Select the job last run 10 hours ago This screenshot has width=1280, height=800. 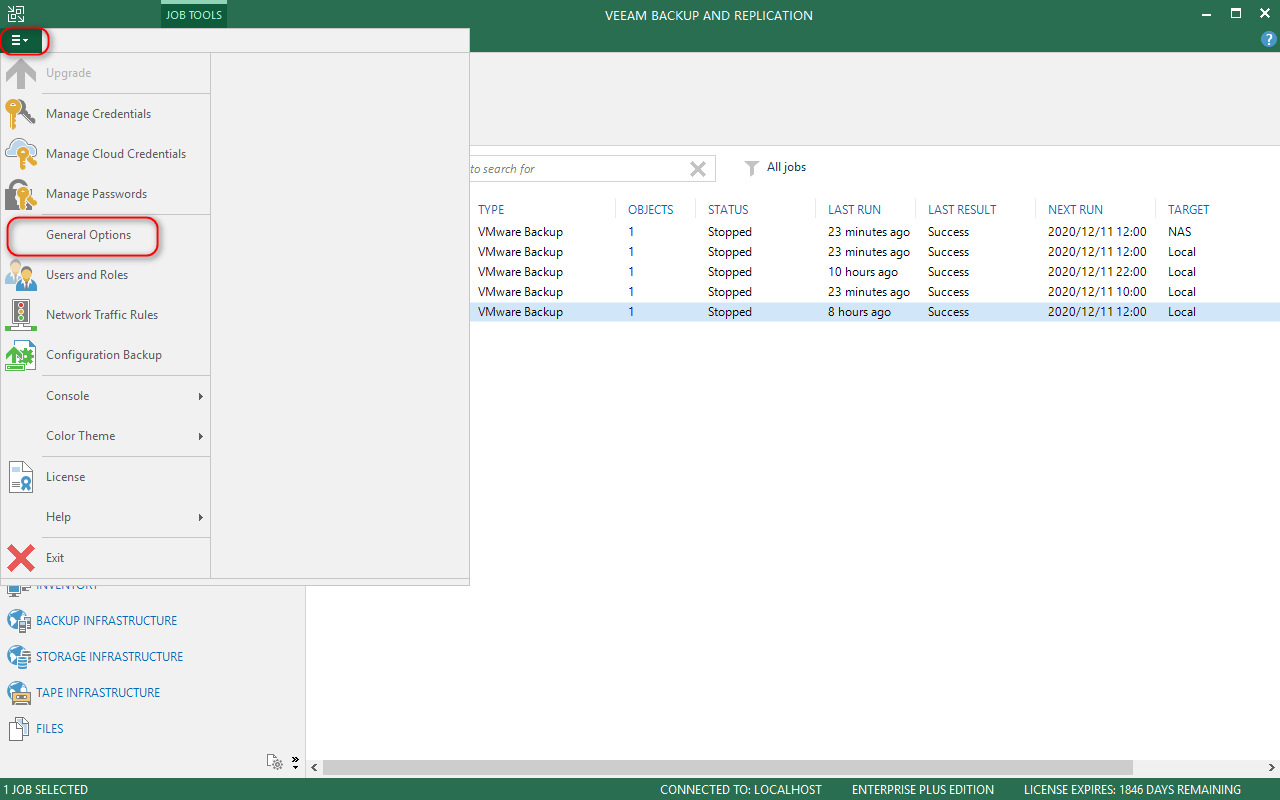point(875,272)
